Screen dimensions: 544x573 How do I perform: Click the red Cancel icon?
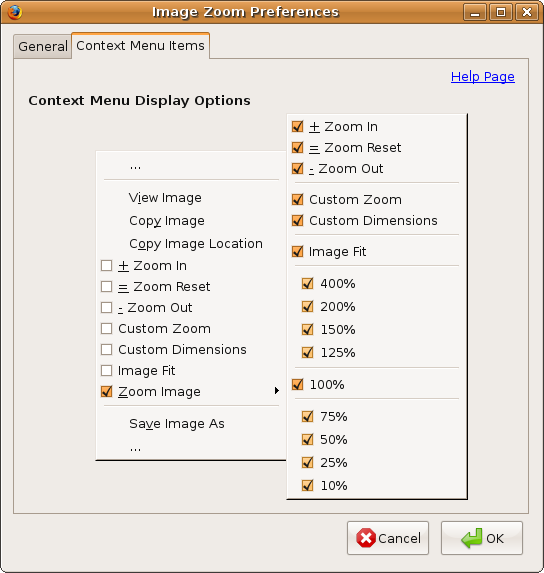pyautogui.click(x=366, y=538)
